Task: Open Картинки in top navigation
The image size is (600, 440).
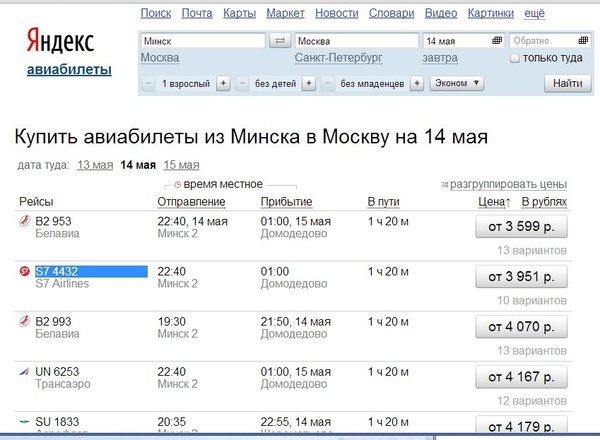Action: tap(491, 13)
